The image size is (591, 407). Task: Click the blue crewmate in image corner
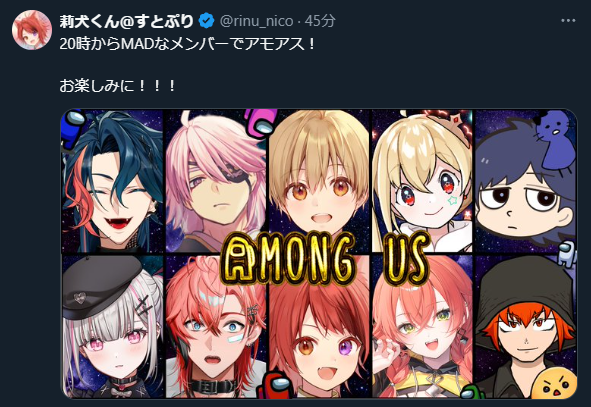[x=74, y=127]
